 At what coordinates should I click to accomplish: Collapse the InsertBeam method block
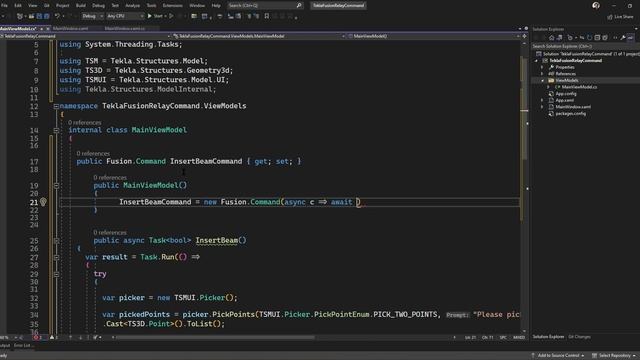[x=56, y=241]
